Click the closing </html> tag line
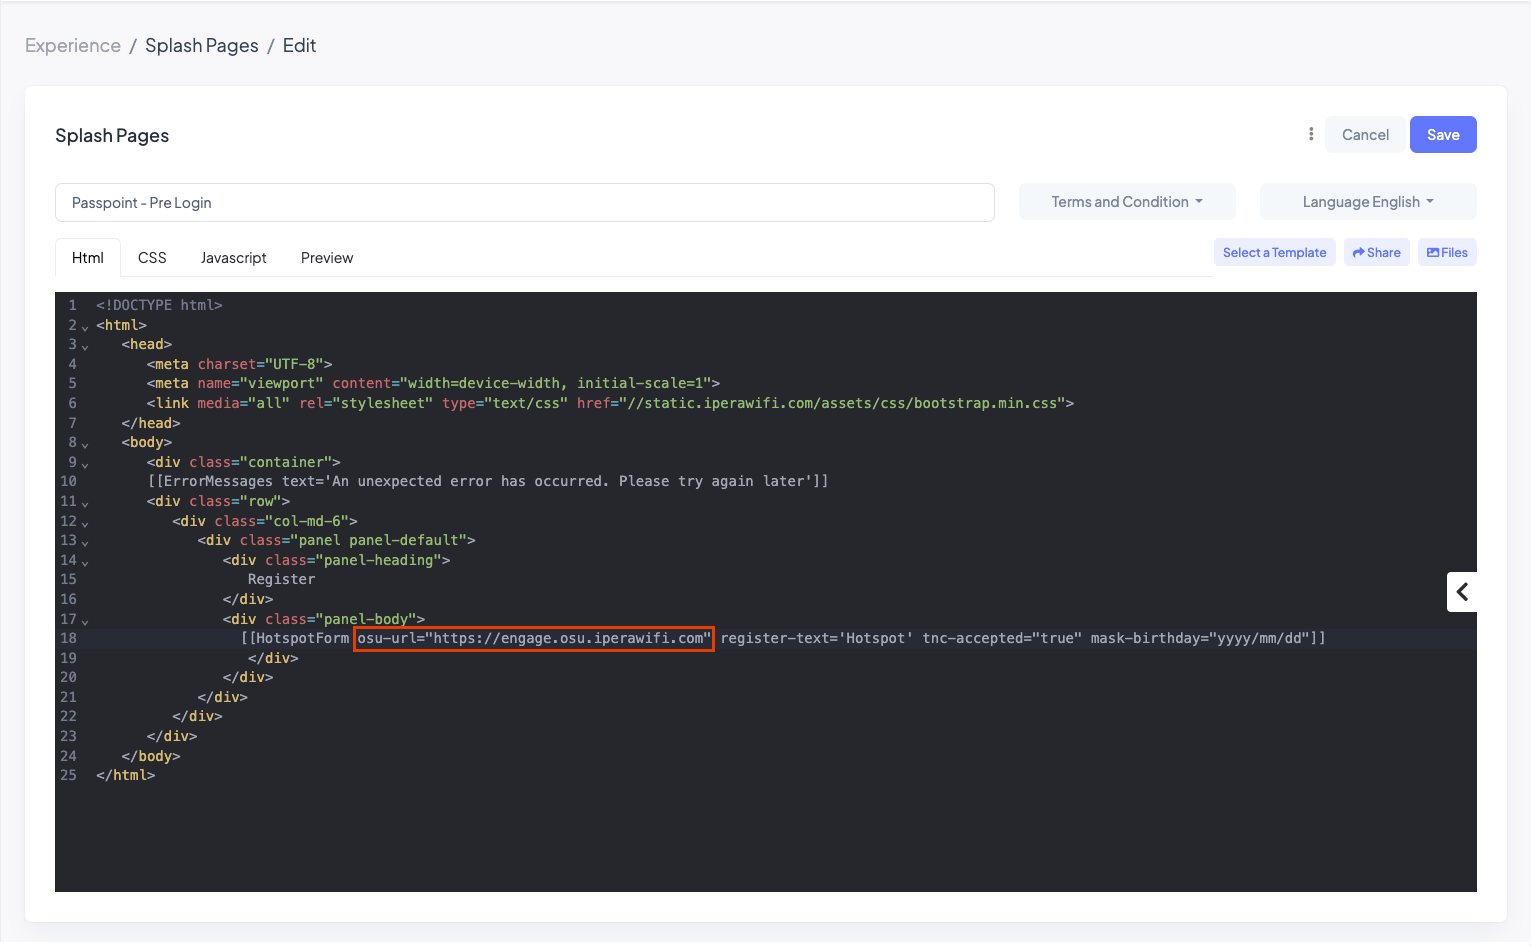 tap(126, 775)
